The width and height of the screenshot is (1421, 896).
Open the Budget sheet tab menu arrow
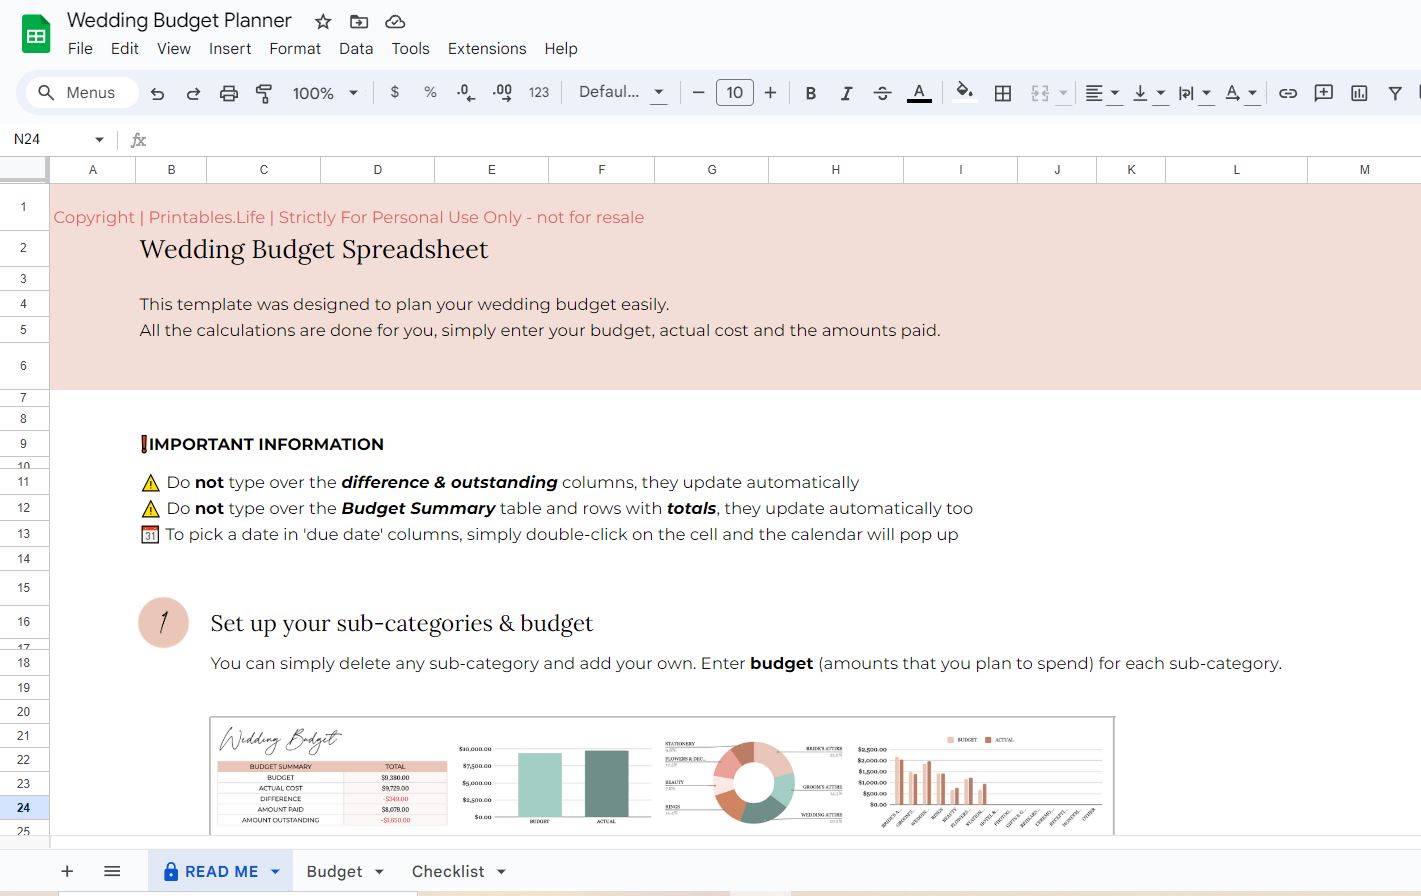[x=378, y=871]
